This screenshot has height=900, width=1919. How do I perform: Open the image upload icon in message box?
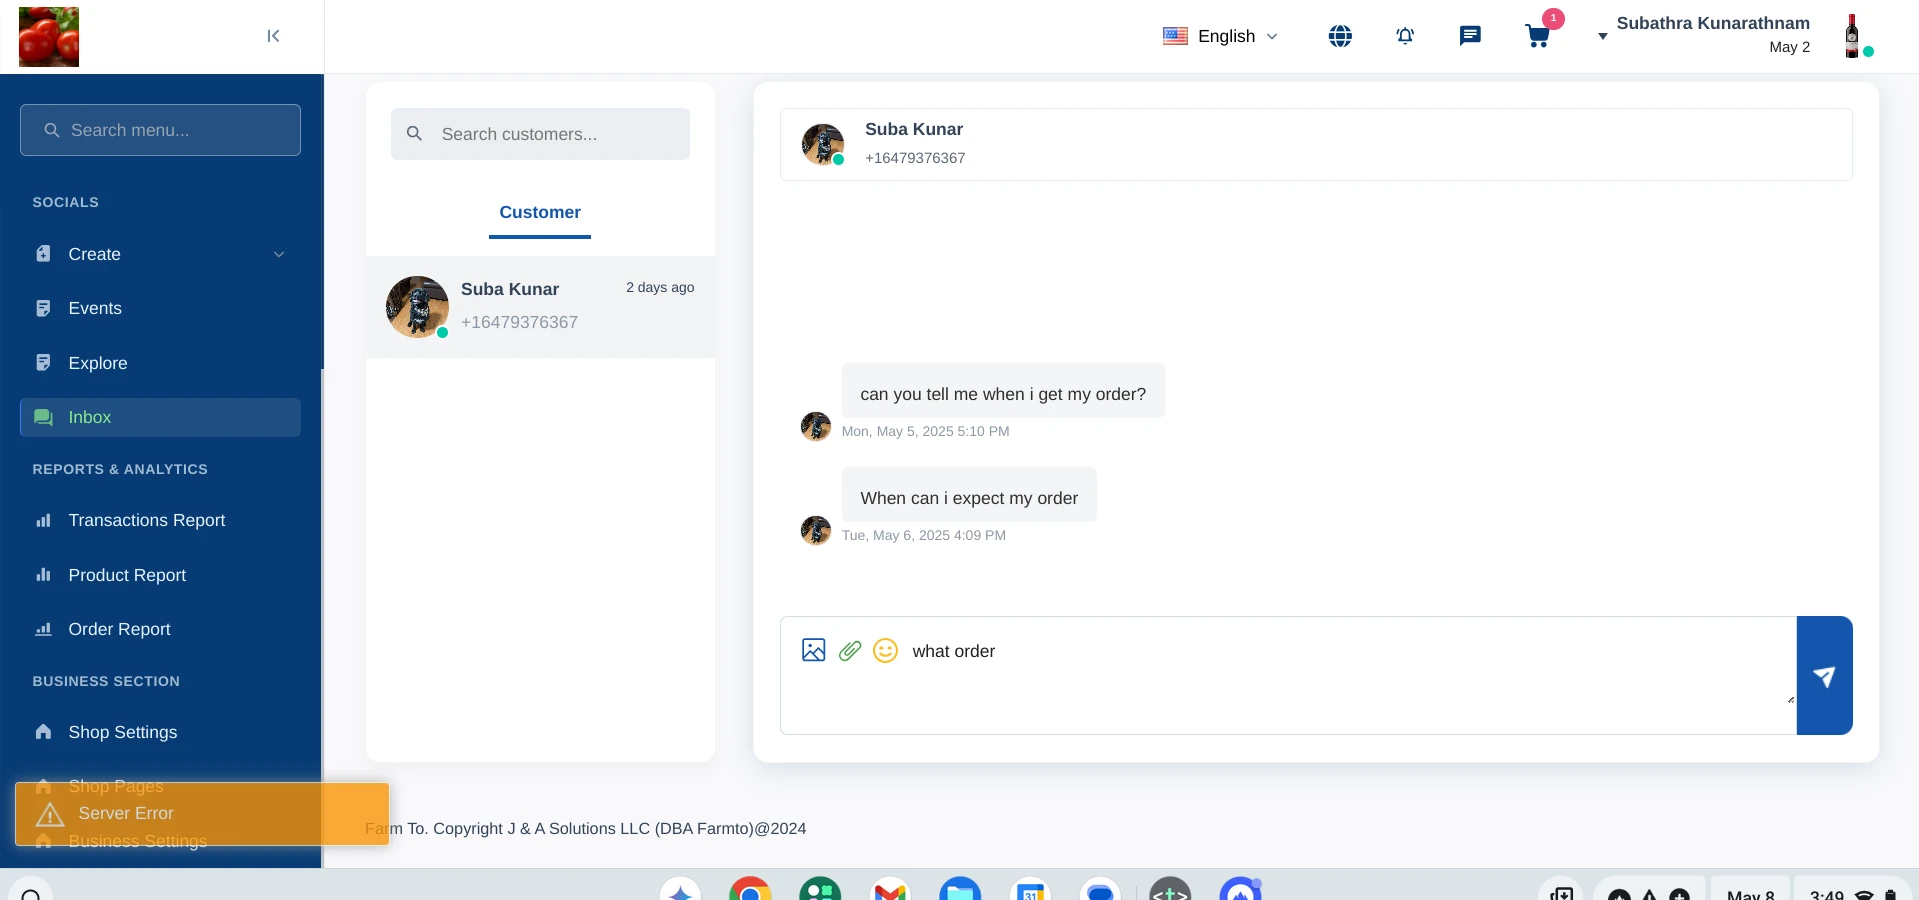814,651
